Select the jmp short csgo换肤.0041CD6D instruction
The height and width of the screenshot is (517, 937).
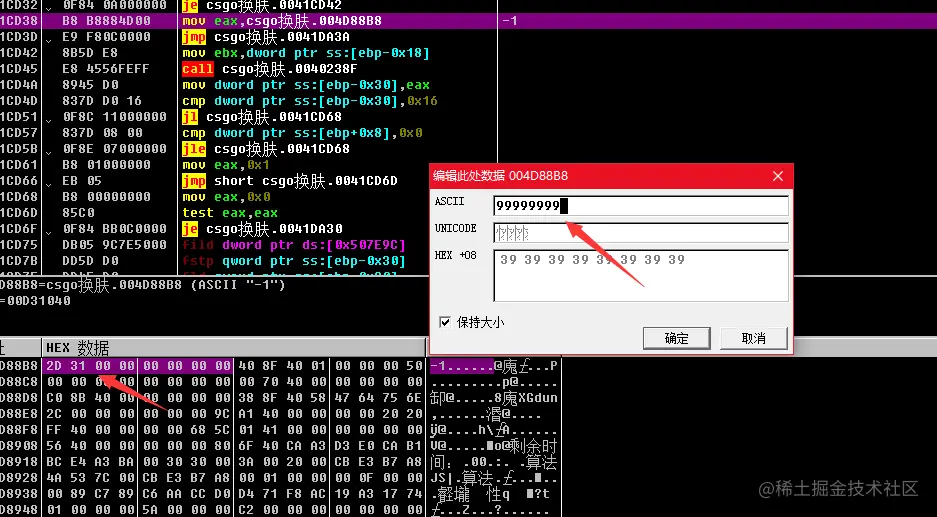[x=290, y=181]
